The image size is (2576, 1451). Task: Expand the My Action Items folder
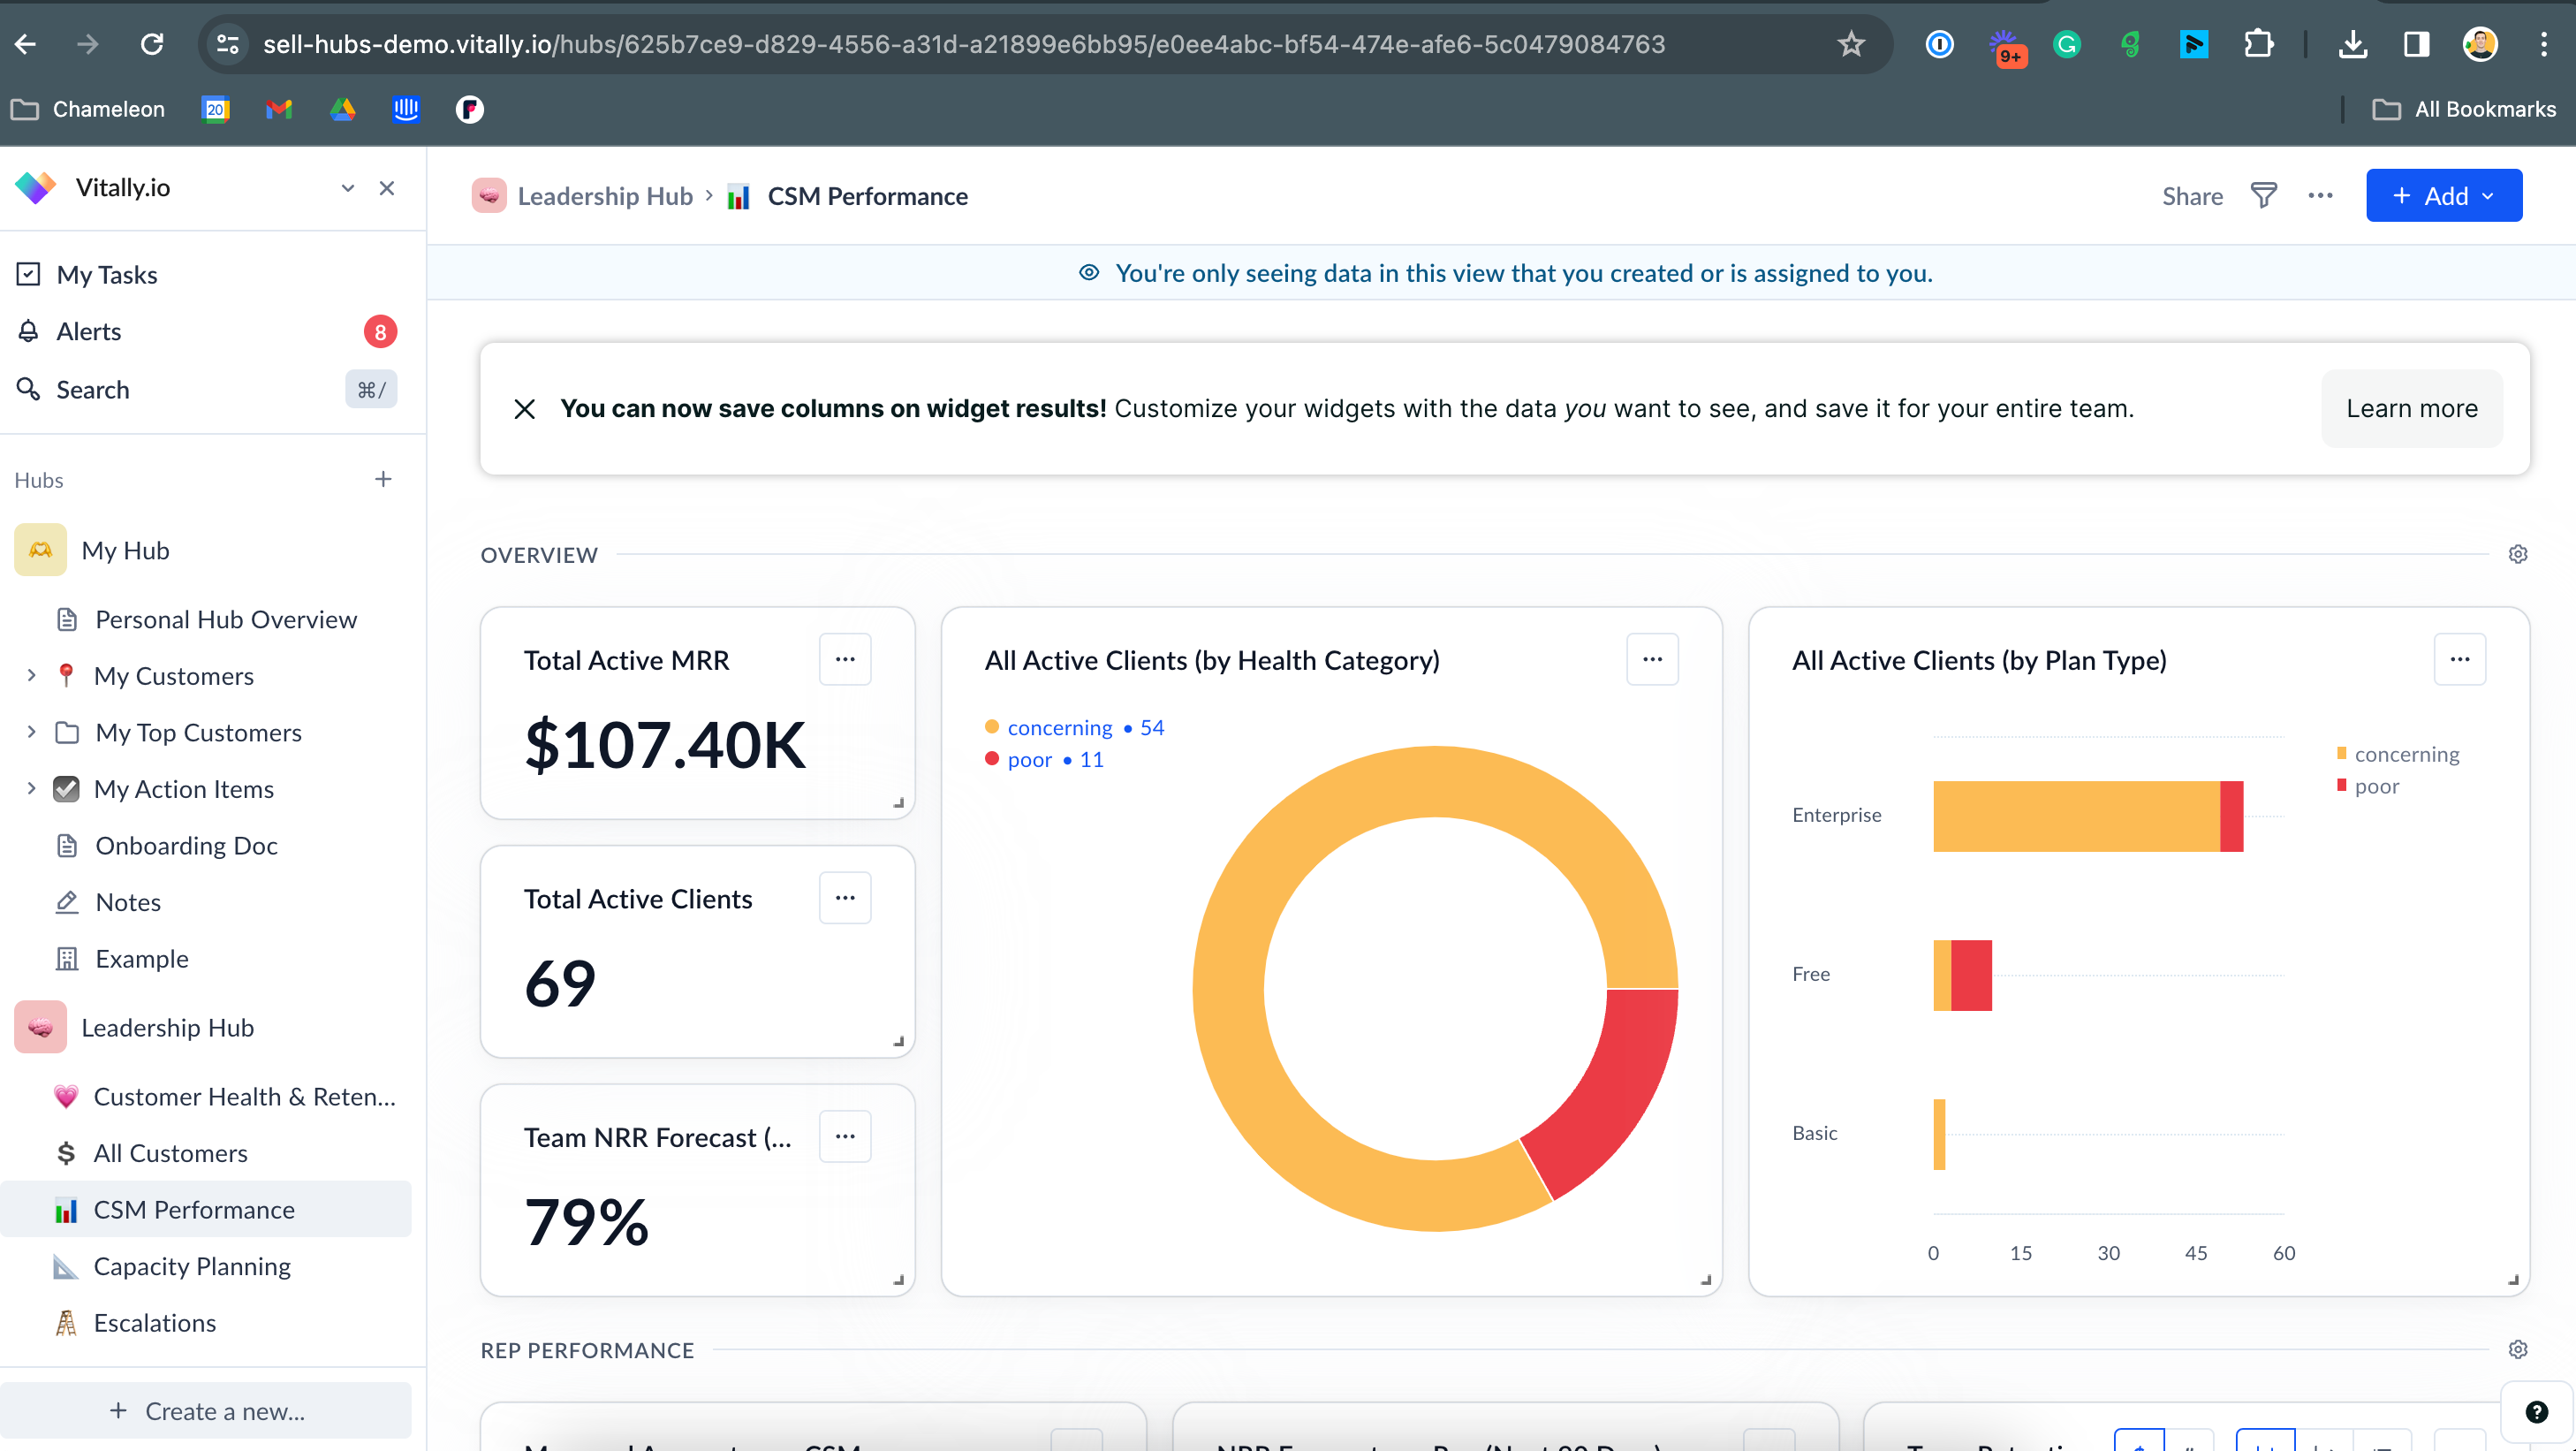32,789
